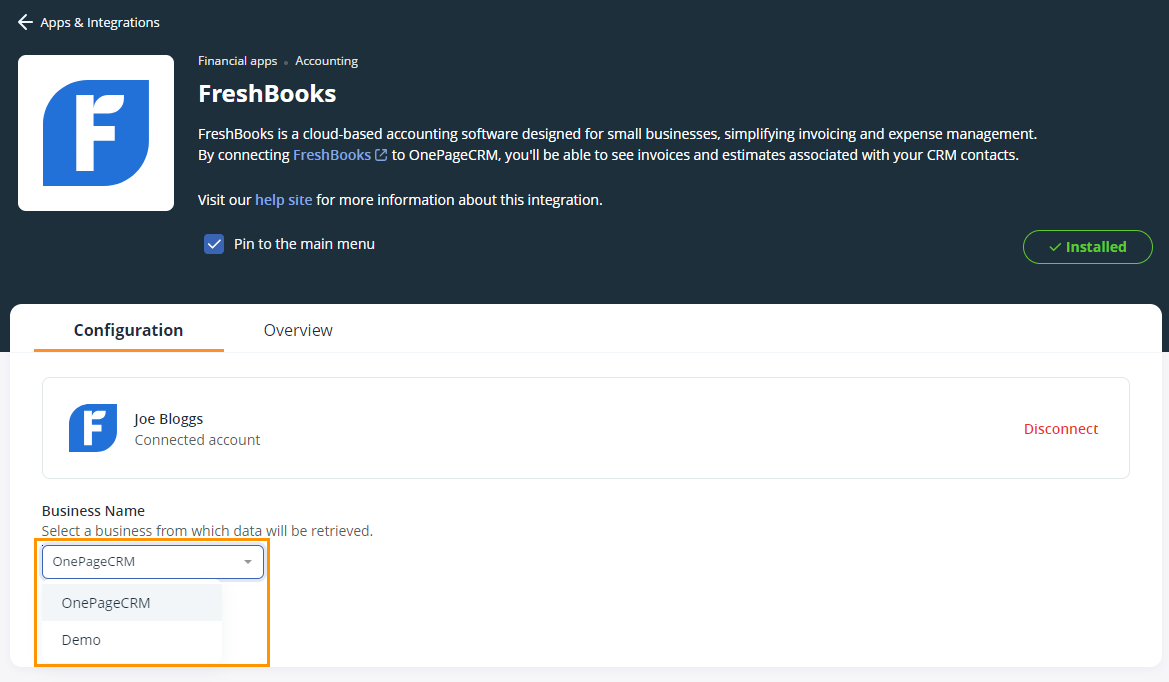The image size is (1169, 682).
Task: Go back to Apps & Integrations arrow
Action: 25,22
